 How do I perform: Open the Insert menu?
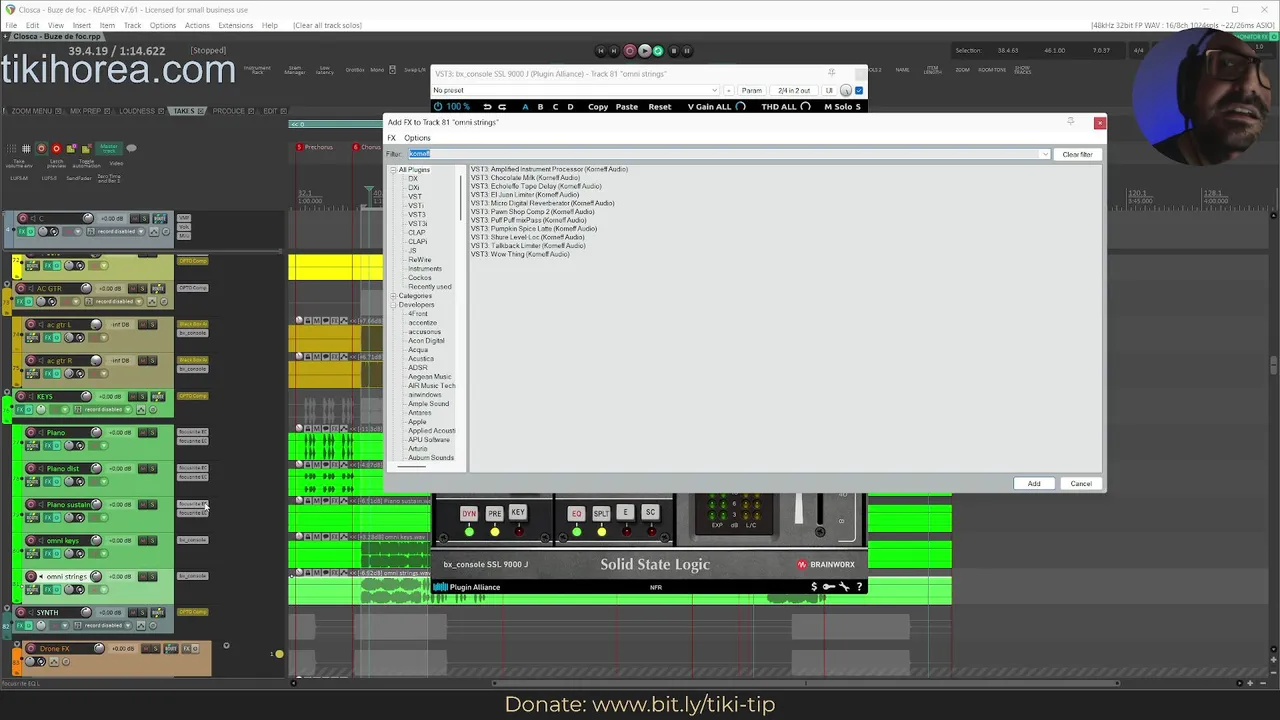tap(82, 25)
